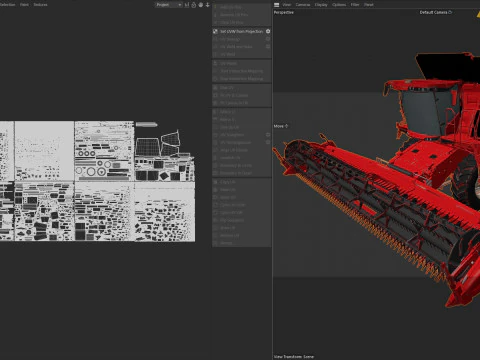The width and height of the screenshot is (480, 360).
Task: Click the round gear-like icon near Project dropdown
Action: [201, 5]
